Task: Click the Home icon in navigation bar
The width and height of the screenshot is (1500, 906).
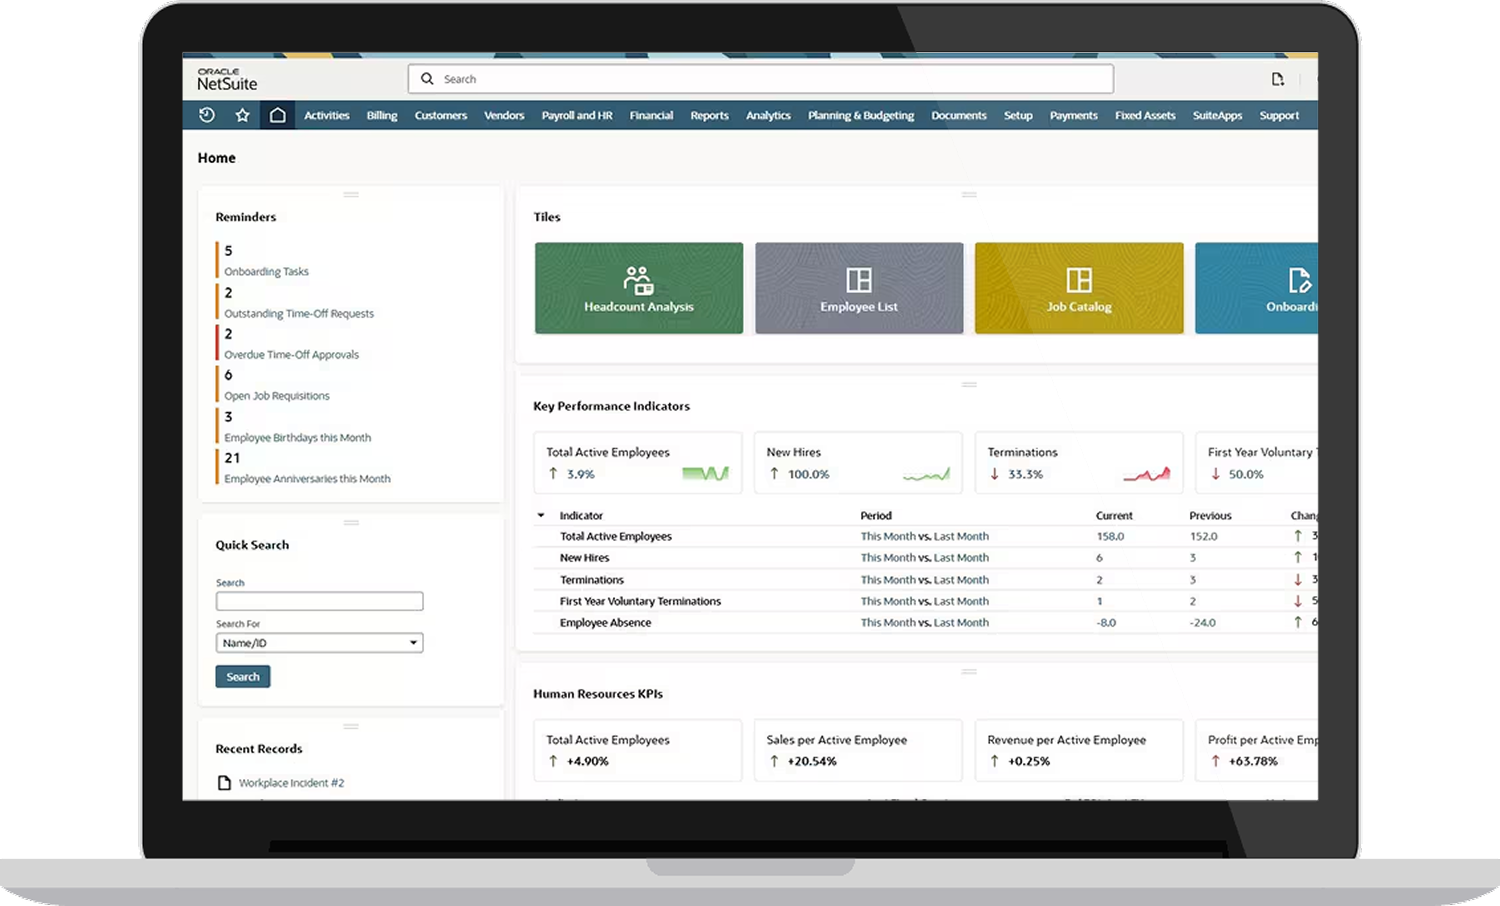Action: pyautogui.click(x=278, y=115)
